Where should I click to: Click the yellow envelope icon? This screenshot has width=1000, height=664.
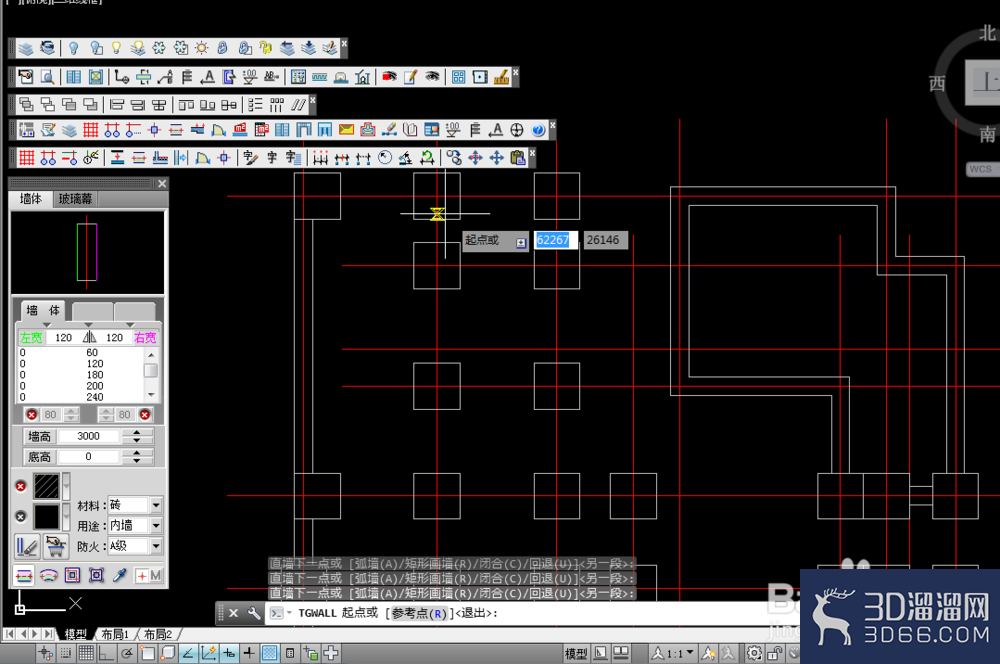346,130
